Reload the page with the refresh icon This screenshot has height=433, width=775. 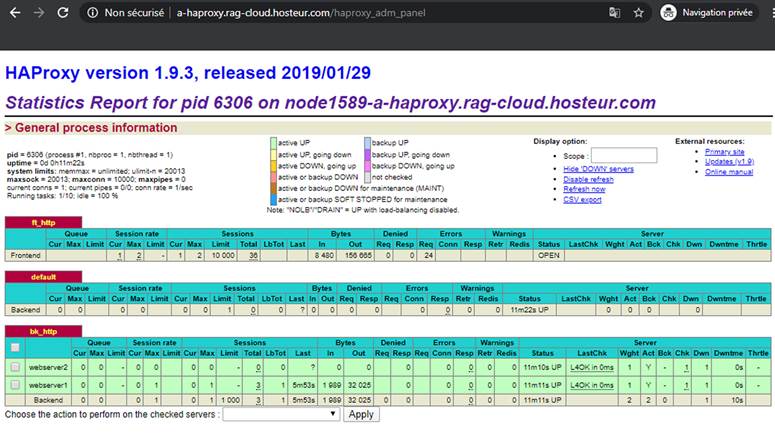pos(63,13)
